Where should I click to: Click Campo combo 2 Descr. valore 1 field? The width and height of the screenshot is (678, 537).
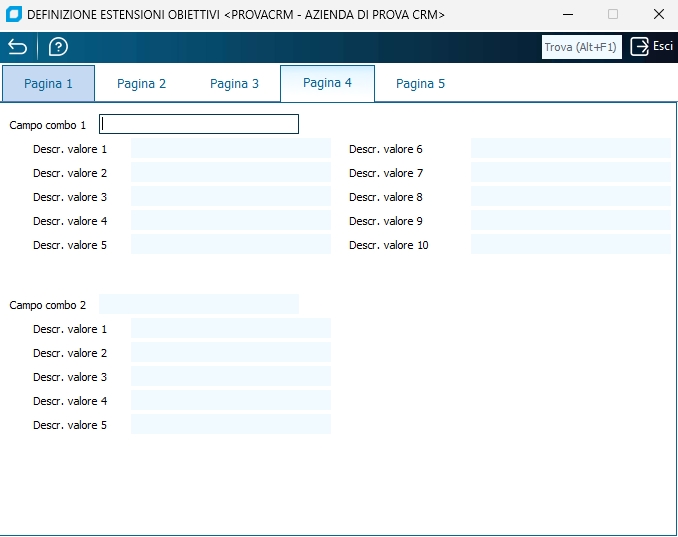pyautogui.click(x=231, y=328)
